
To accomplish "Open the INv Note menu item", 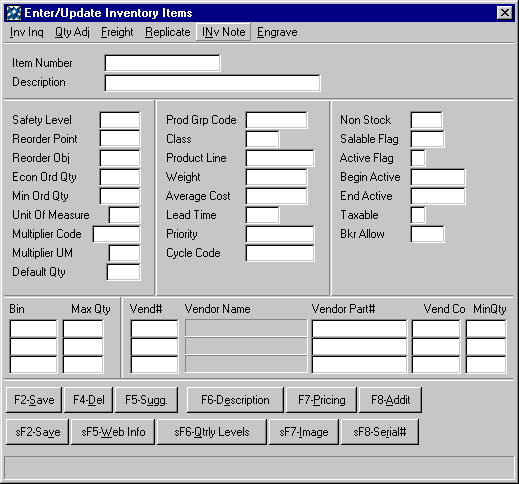I will coord(223,32).
